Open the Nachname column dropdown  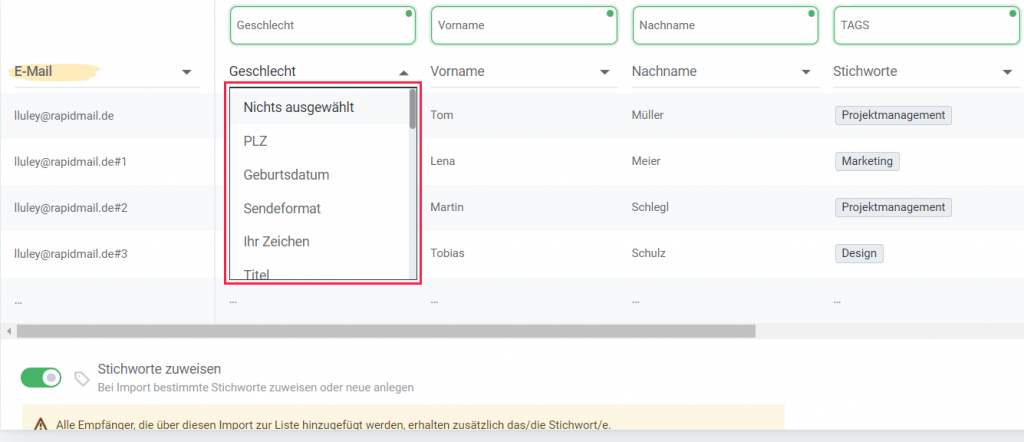[x=806, y=72]
